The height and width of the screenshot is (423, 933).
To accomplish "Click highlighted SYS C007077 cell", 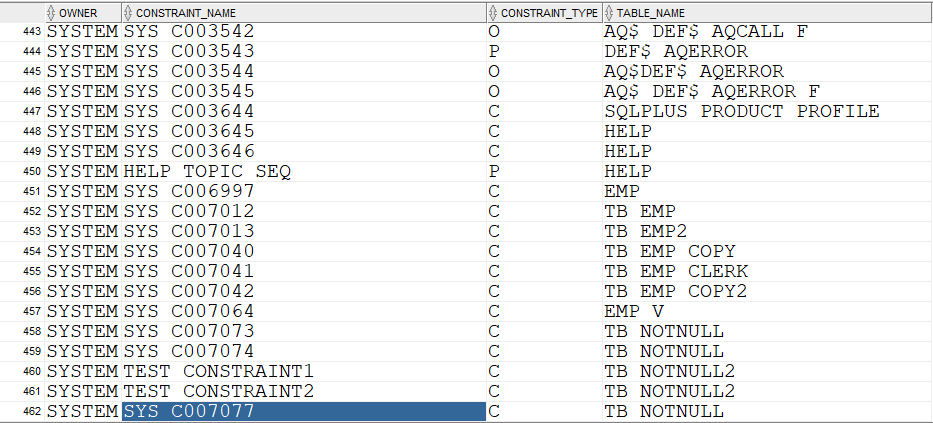I will point(304,411).
